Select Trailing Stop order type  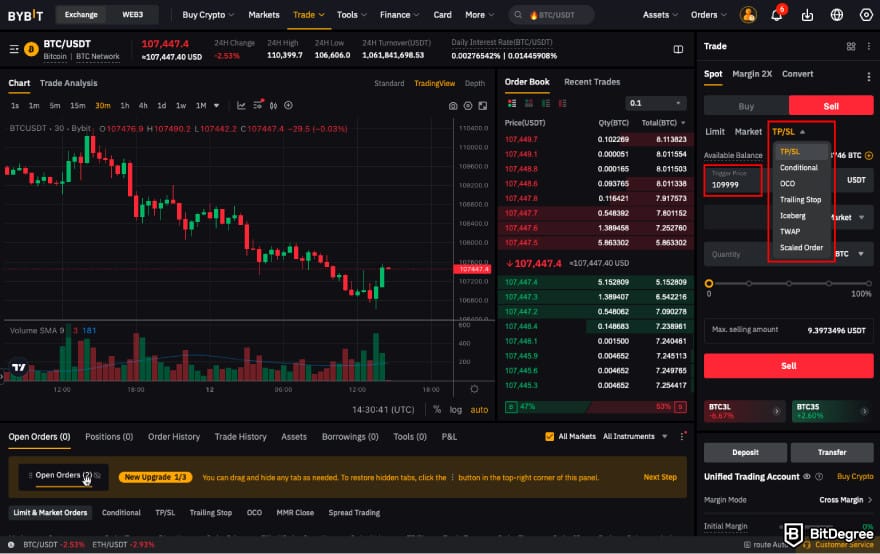click(800, 200)
